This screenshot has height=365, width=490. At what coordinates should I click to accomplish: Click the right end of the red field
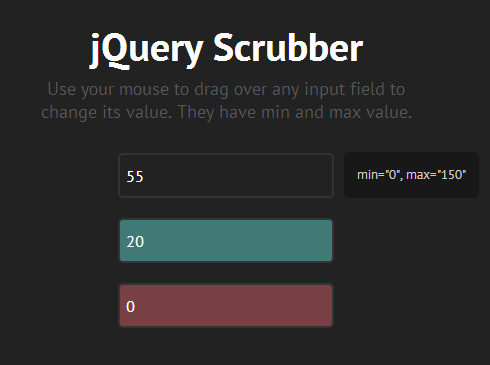325,305
